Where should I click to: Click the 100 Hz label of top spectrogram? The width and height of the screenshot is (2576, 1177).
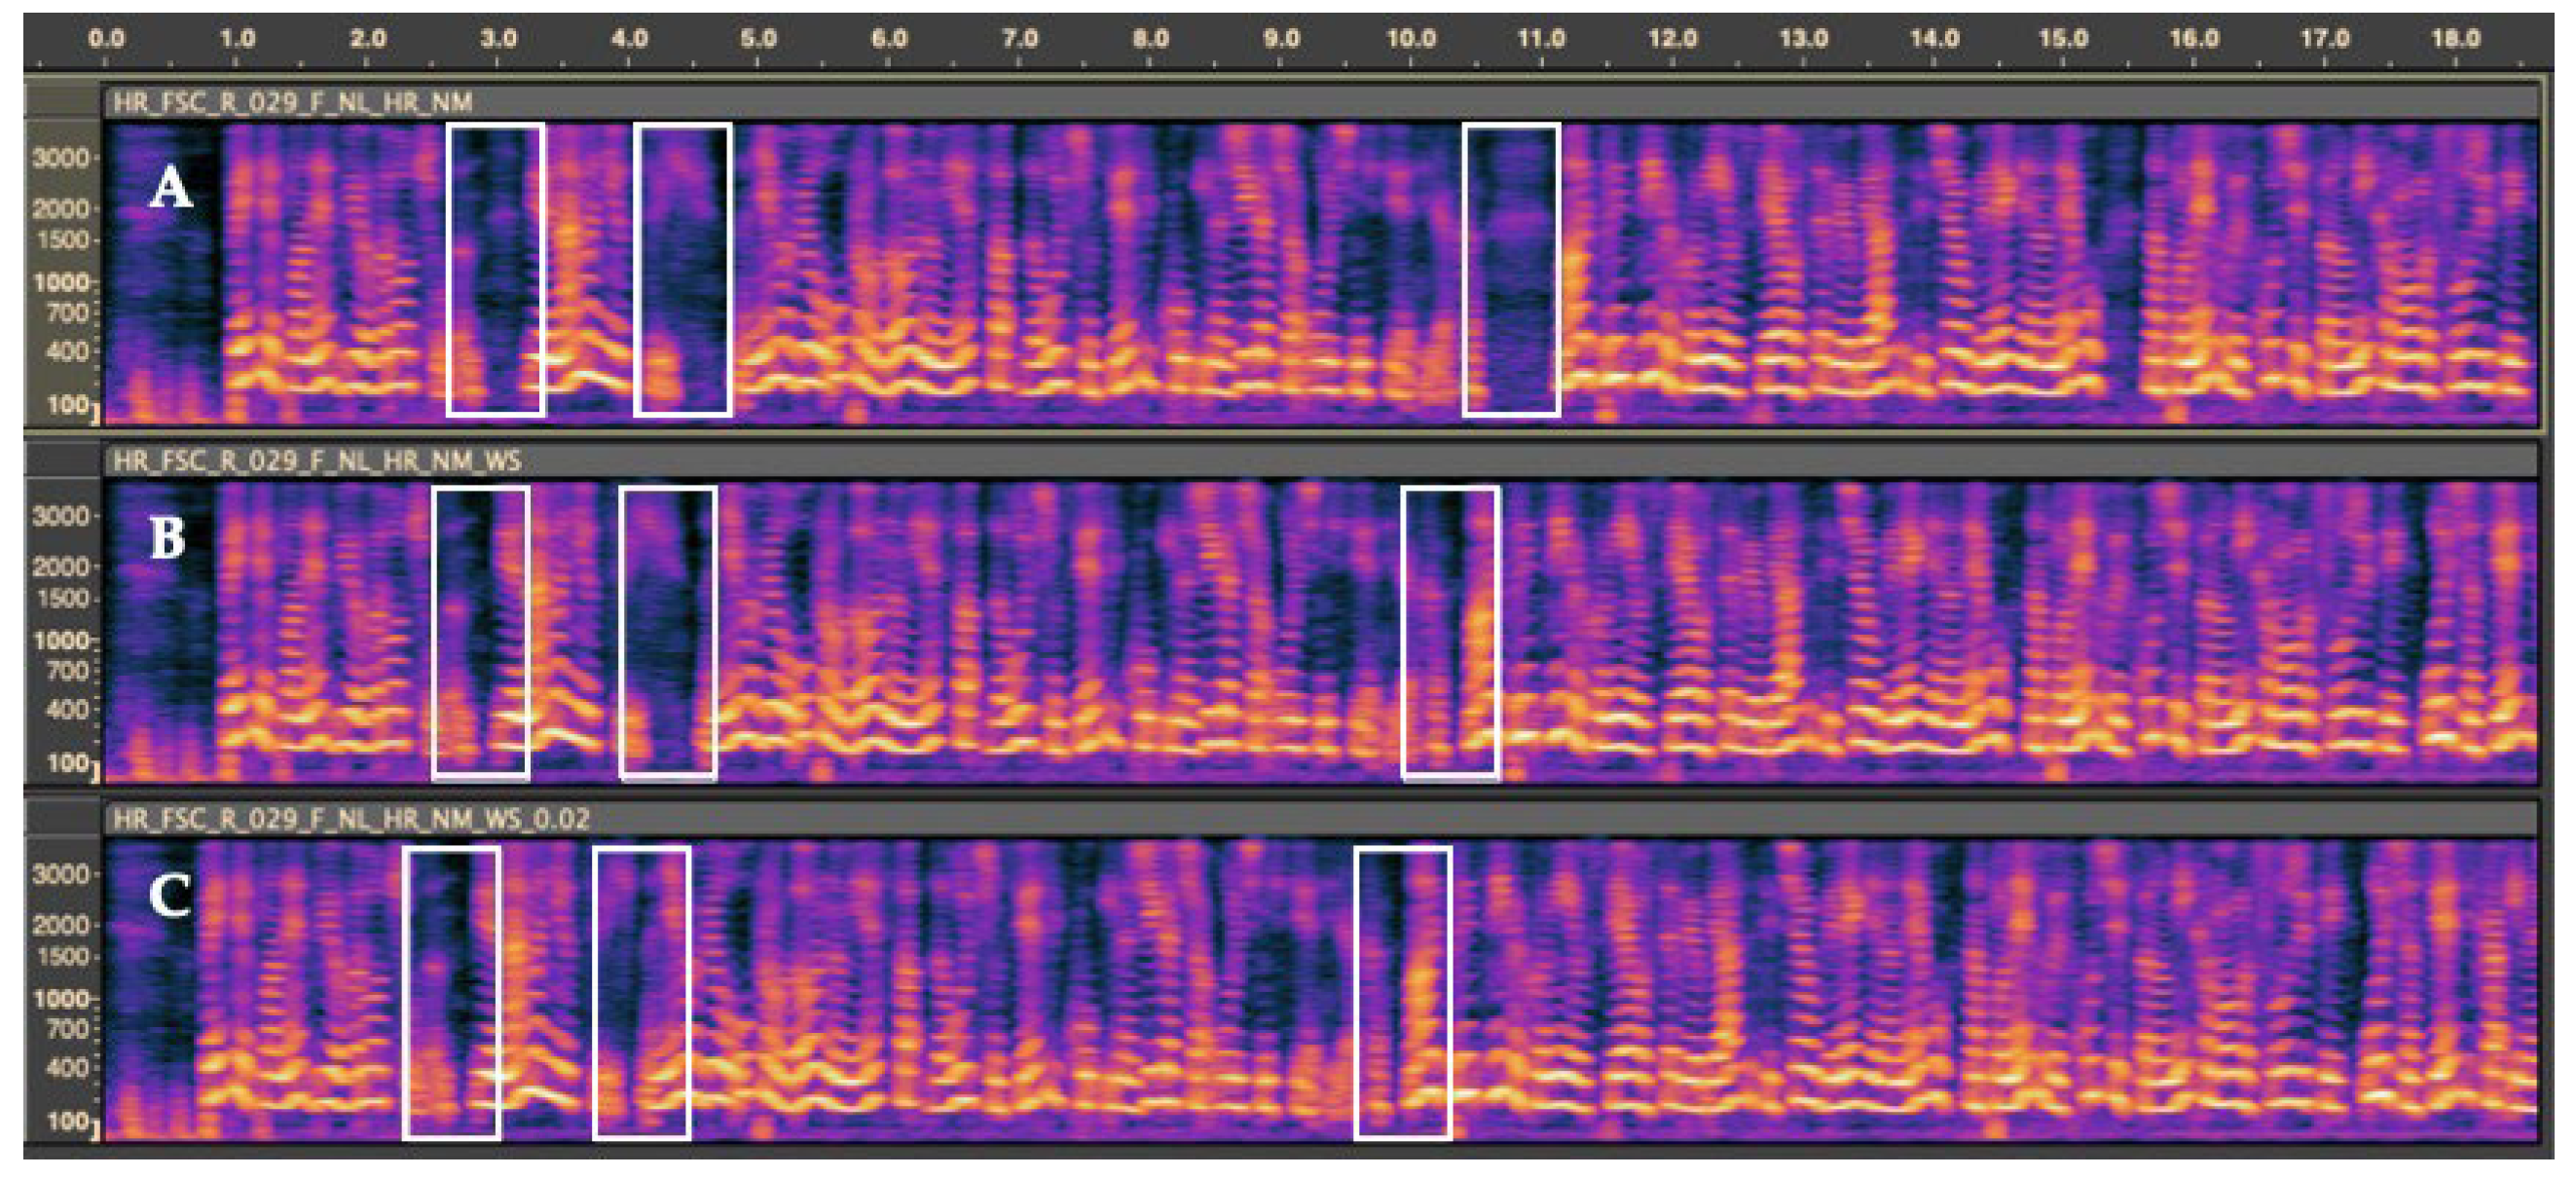point(68,405)
